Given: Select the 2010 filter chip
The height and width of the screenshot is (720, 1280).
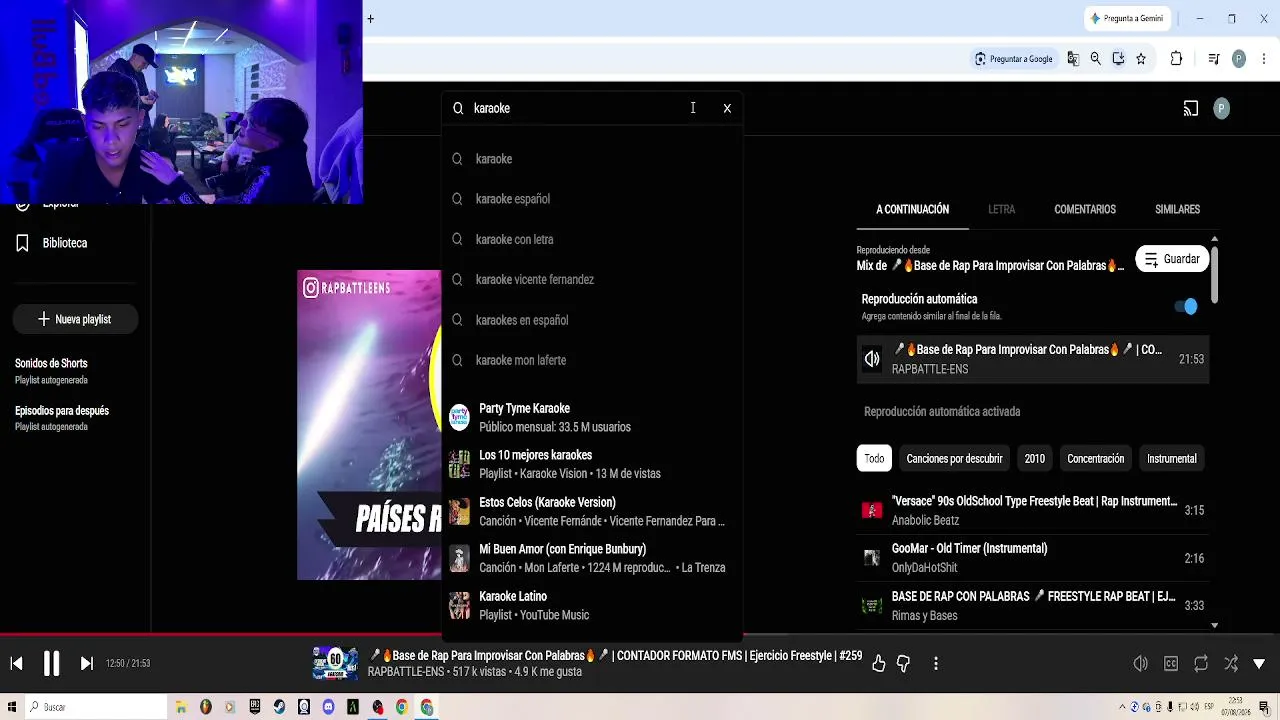Looking at the screenshot, I should (x=1034, y=459).
